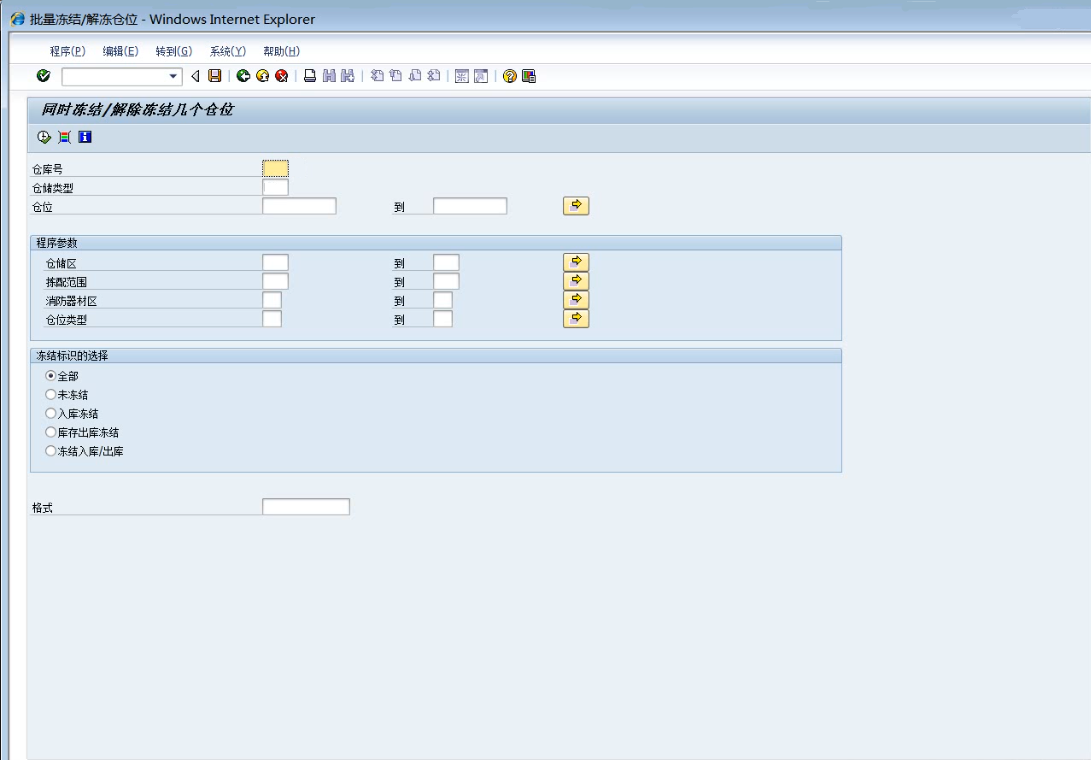Choose the 入库冻结 radio button
1091x760 pixels.
51,413
